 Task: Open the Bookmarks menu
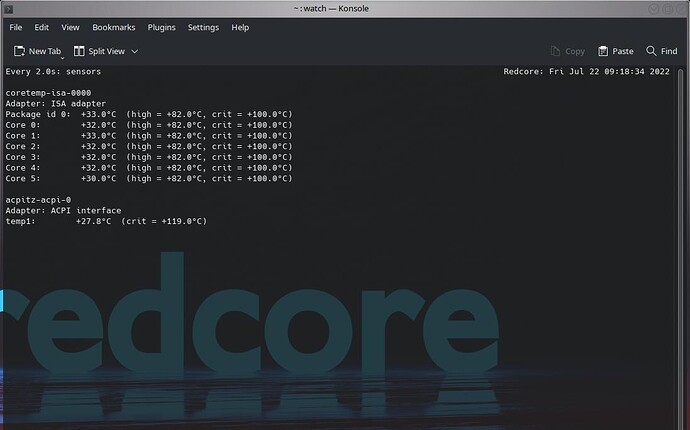[x=114, y=27]
